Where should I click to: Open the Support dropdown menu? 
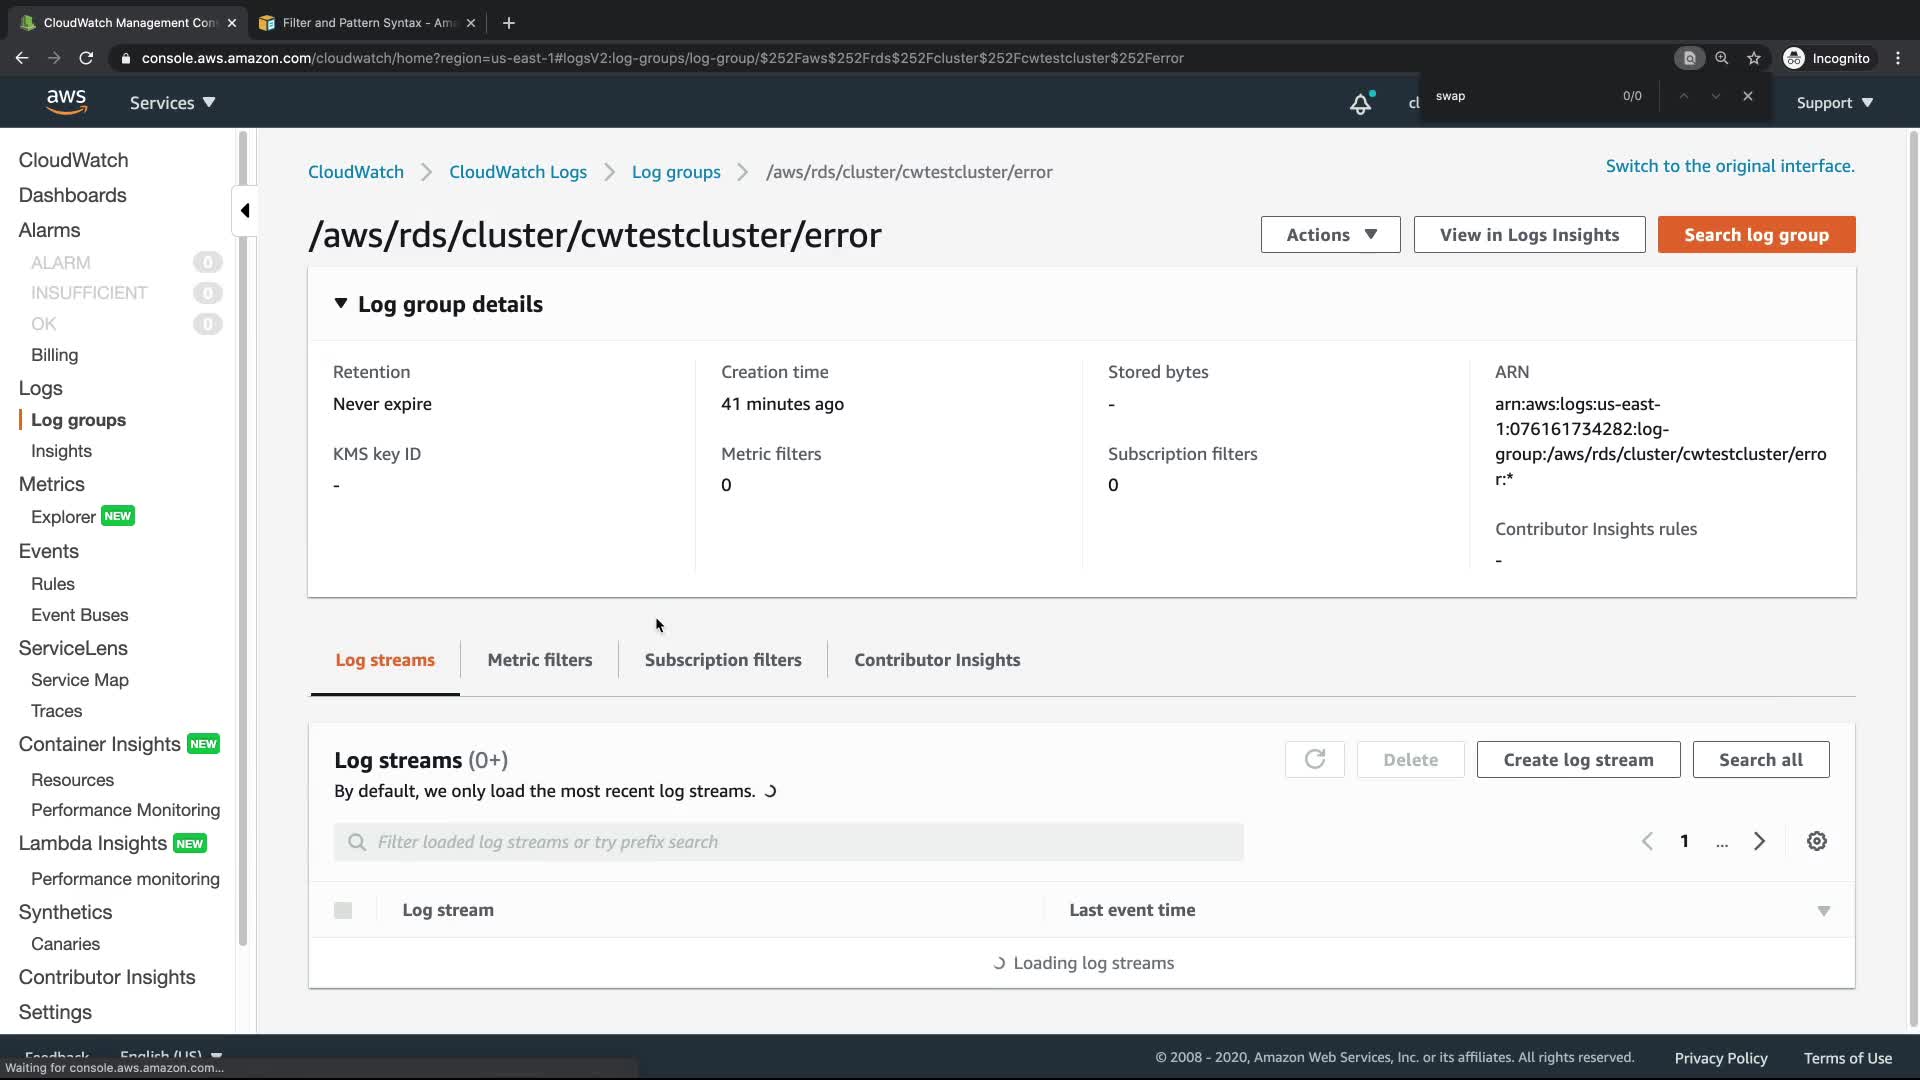pos(1834,103)
